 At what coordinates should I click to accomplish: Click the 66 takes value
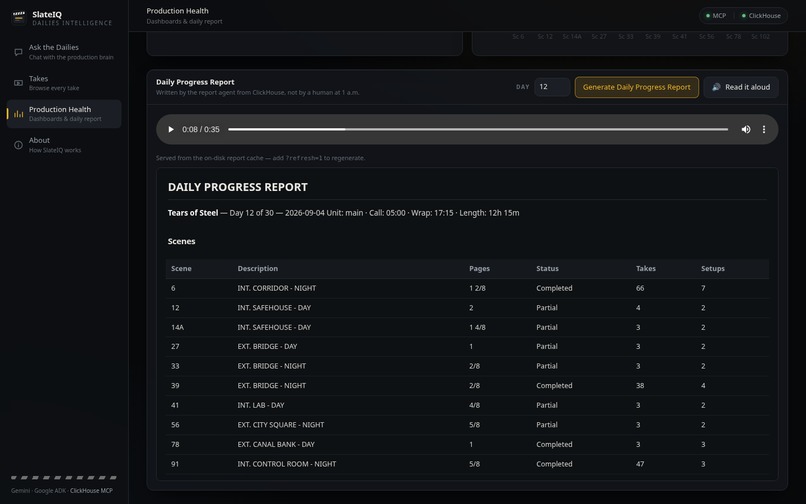click(640, 288)
